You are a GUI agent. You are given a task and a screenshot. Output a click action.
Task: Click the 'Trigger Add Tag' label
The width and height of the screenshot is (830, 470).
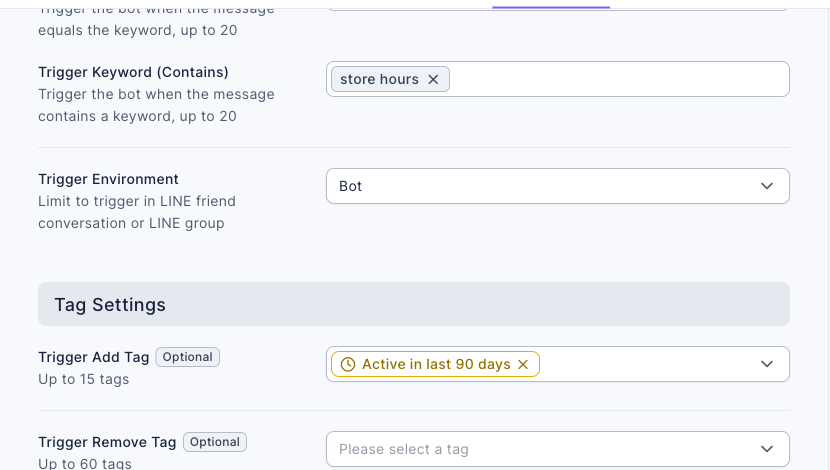coord(94,358)
